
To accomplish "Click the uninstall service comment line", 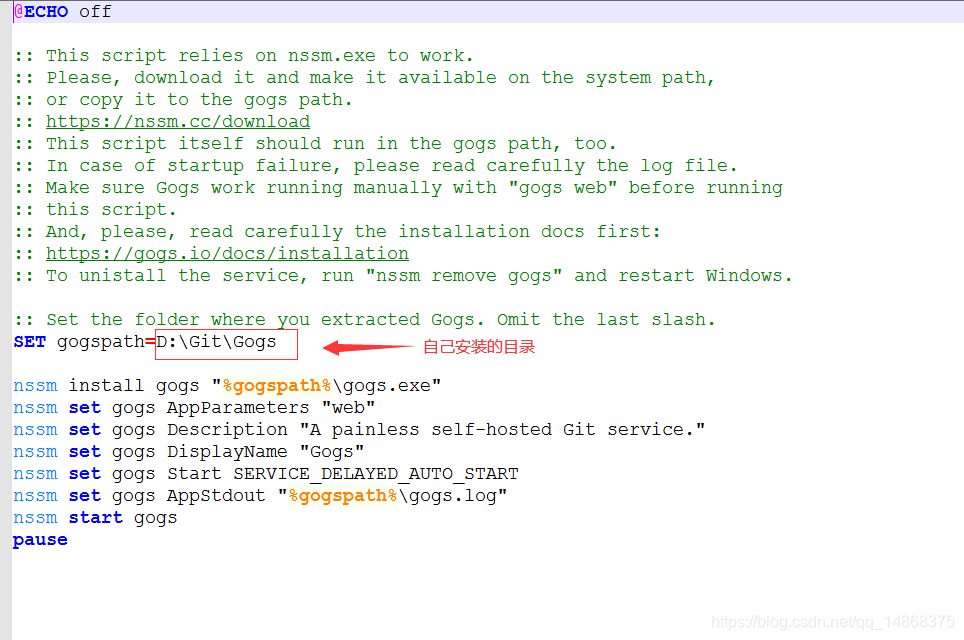I will point(400,275).
